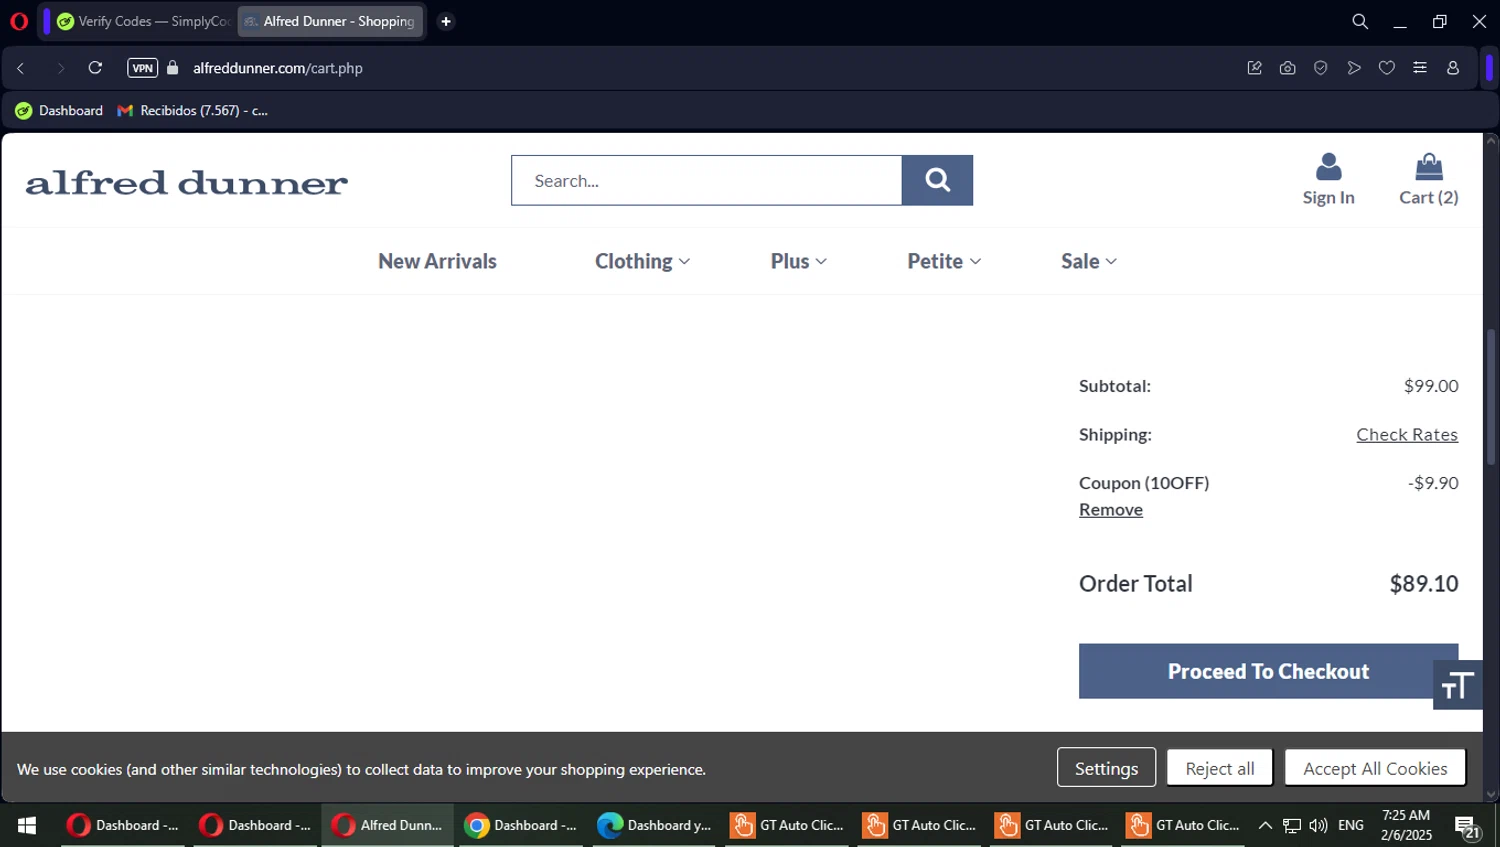Switch to Verify Codes SimplyCodes tab
Image resolution: width=1500 pixels, height=847 pixels.
click(x=143, y=21)
